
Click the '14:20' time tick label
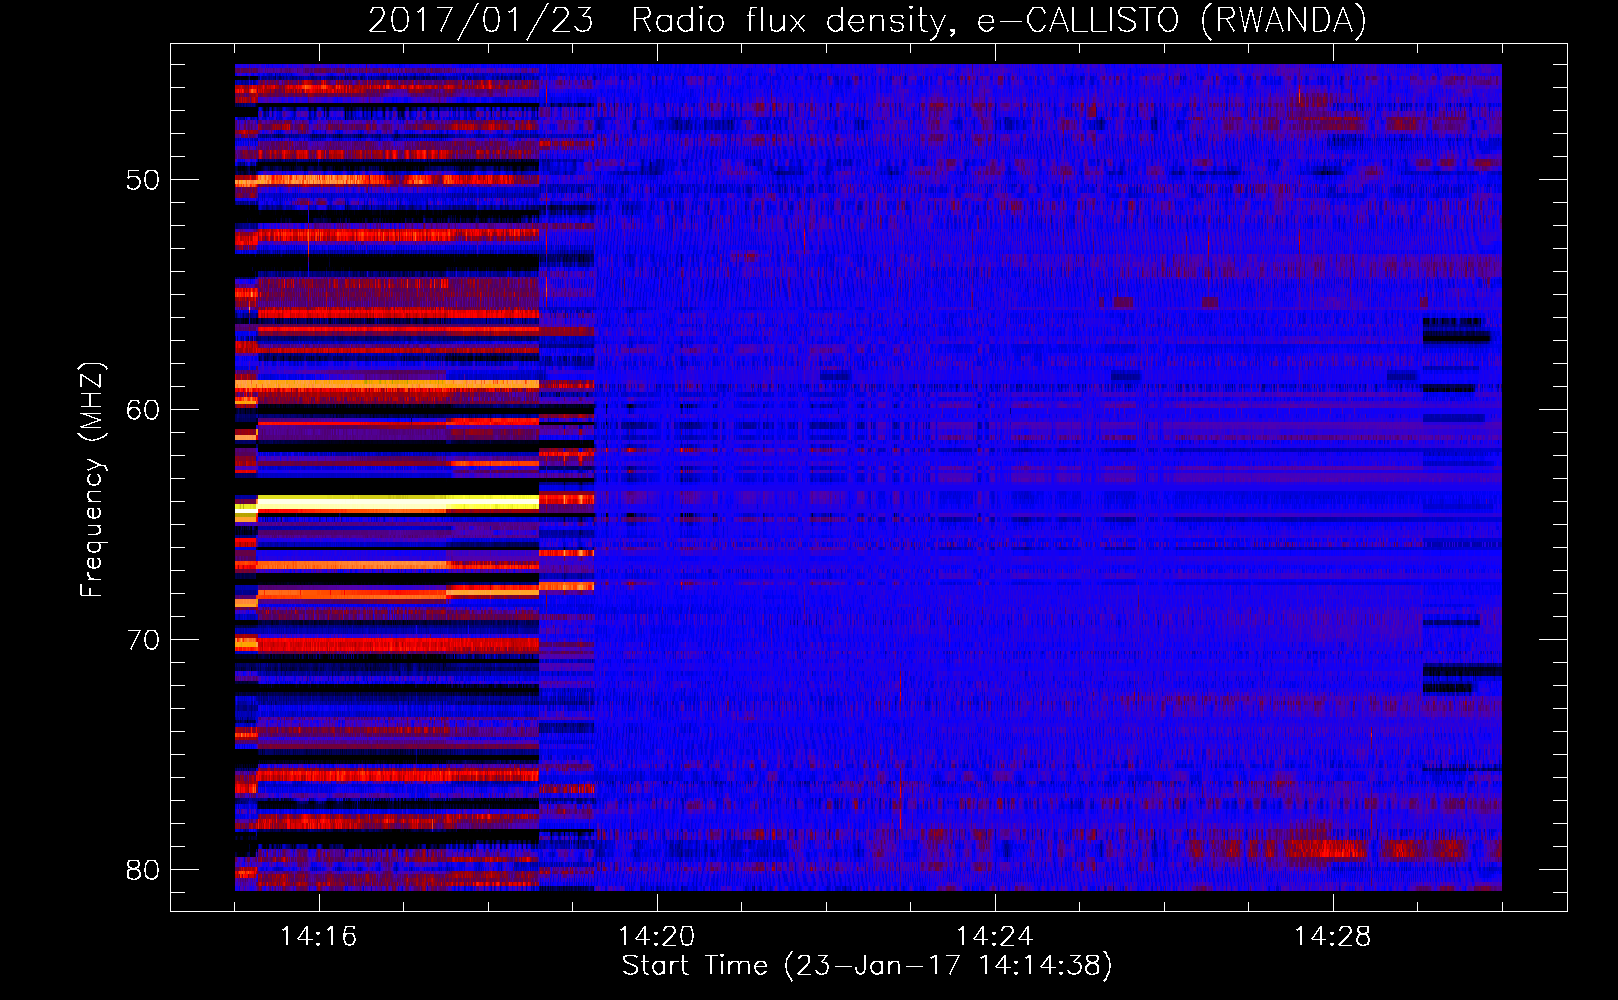pyautogui.click(x=657, y=936)
